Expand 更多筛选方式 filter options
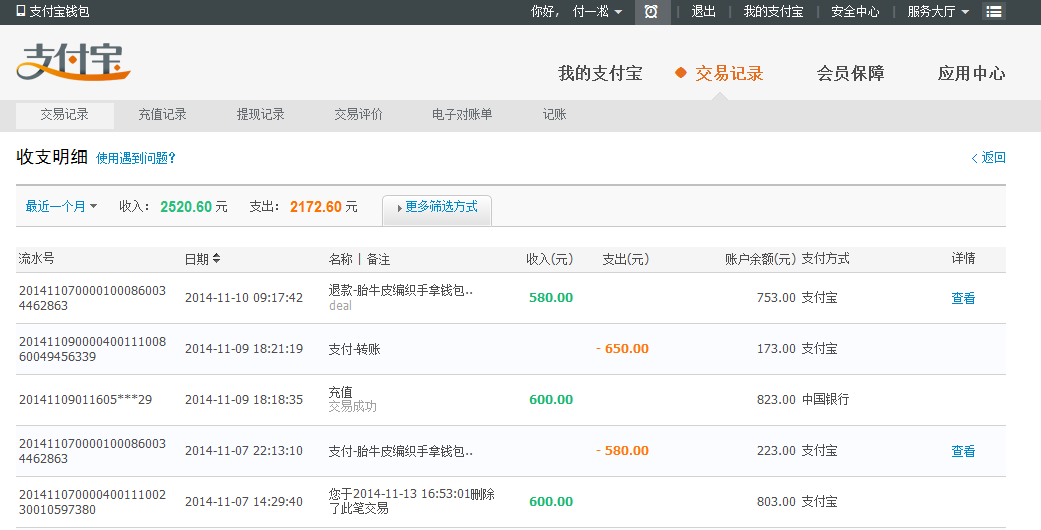 pyautogui.click(x=437, y=207)
